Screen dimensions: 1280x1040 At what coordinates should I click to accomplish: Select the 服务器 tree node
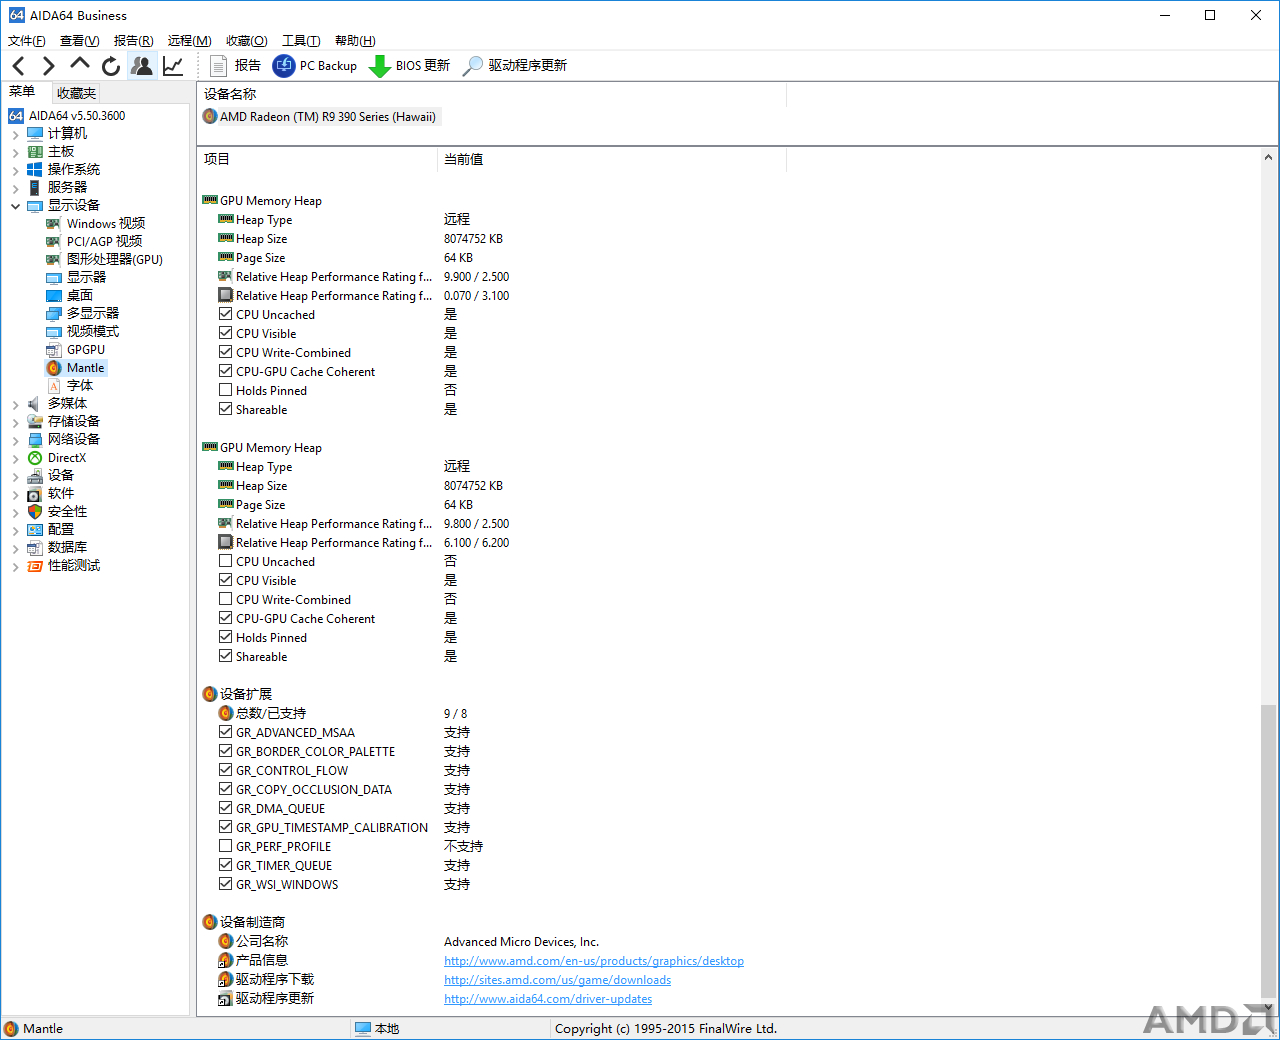(x=67, y=187)
